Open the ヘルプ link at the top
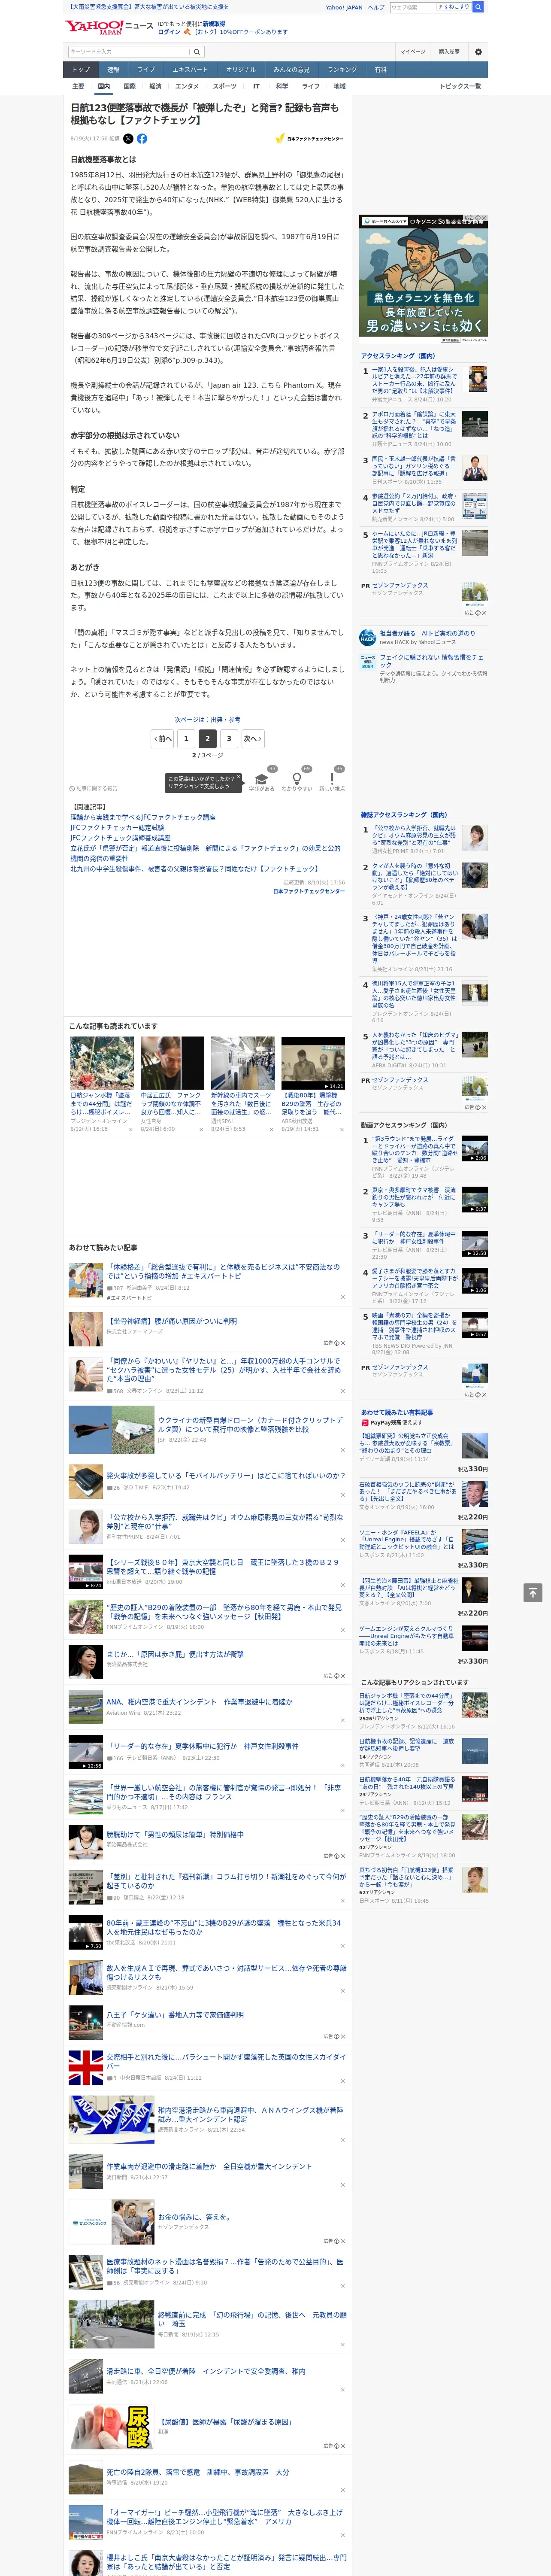 (376, 7)
